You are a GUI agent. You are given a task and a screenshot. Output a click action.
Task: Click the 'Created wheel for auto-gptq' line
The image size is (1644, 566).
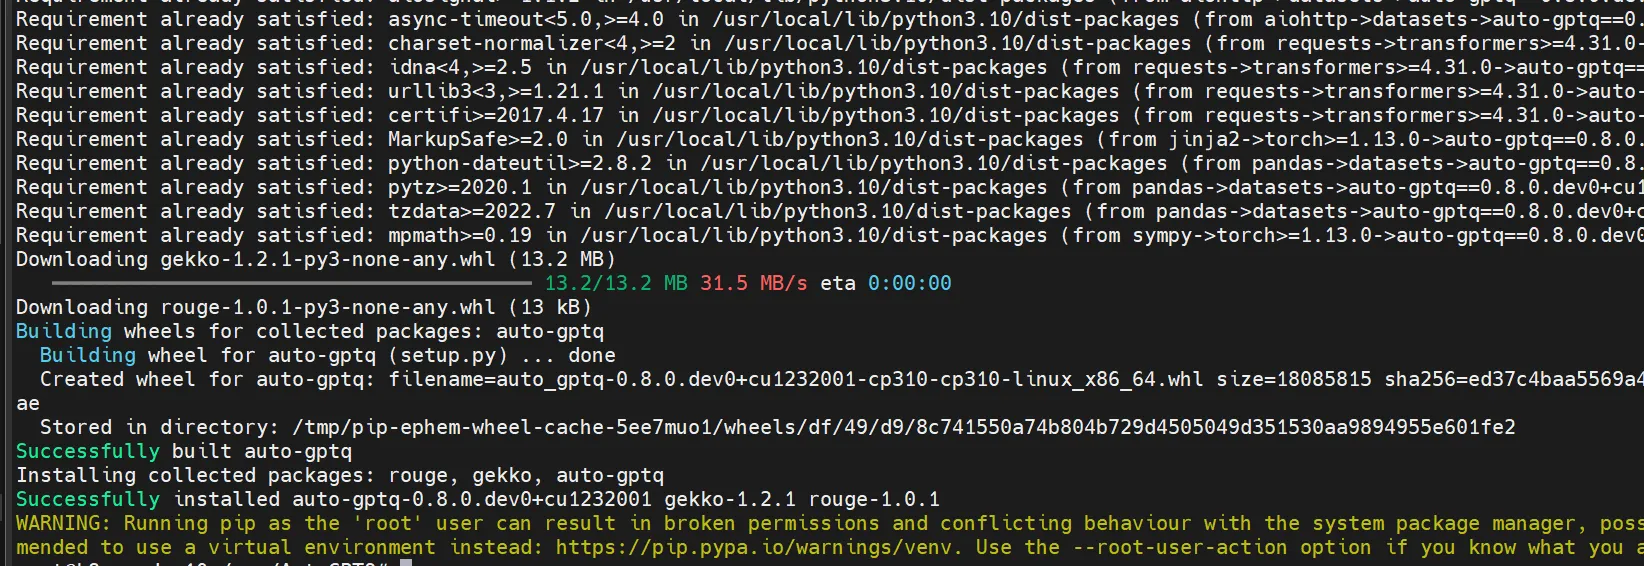[x=840, y=379]
